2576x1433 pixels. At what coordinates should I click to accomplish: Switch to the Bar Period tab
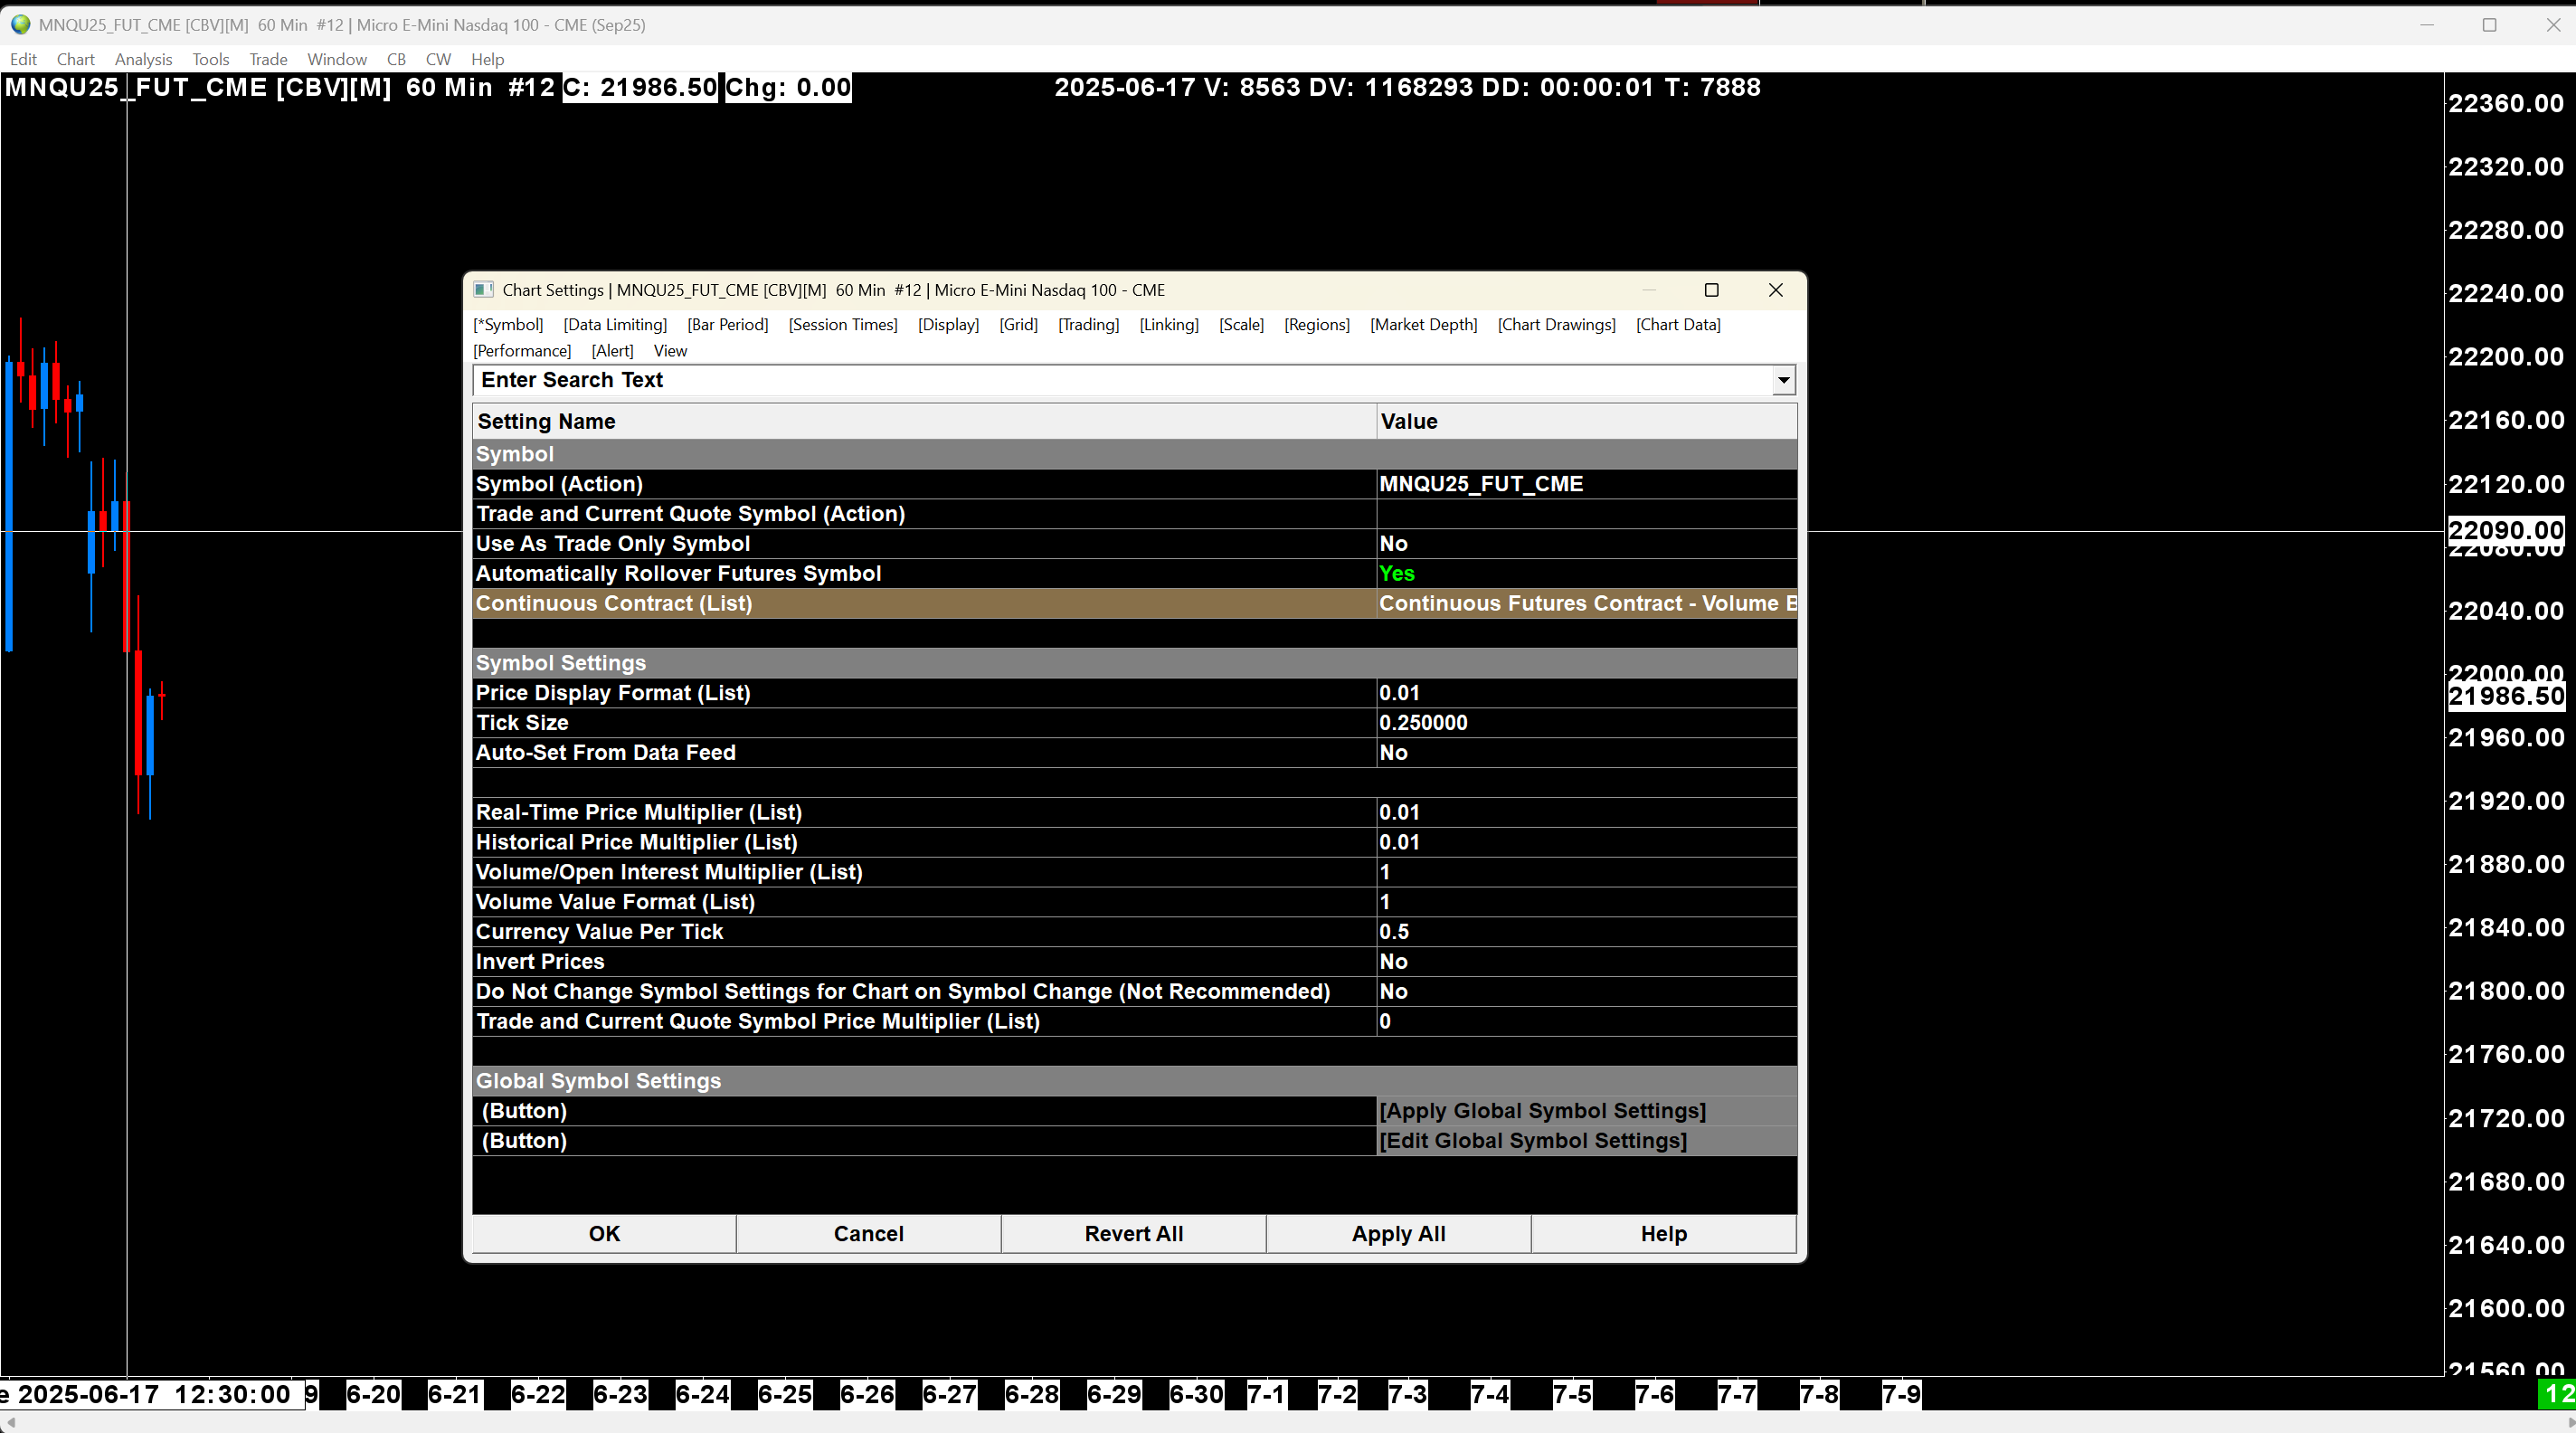click(727, 325)
